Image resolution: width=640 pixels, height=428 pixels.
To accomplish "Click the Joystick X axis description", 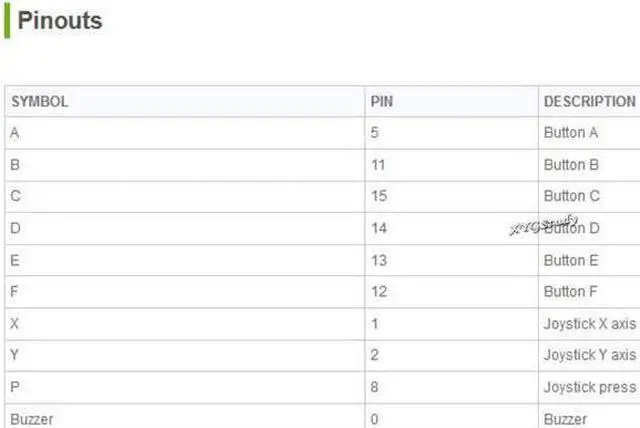I will point(590,324).
